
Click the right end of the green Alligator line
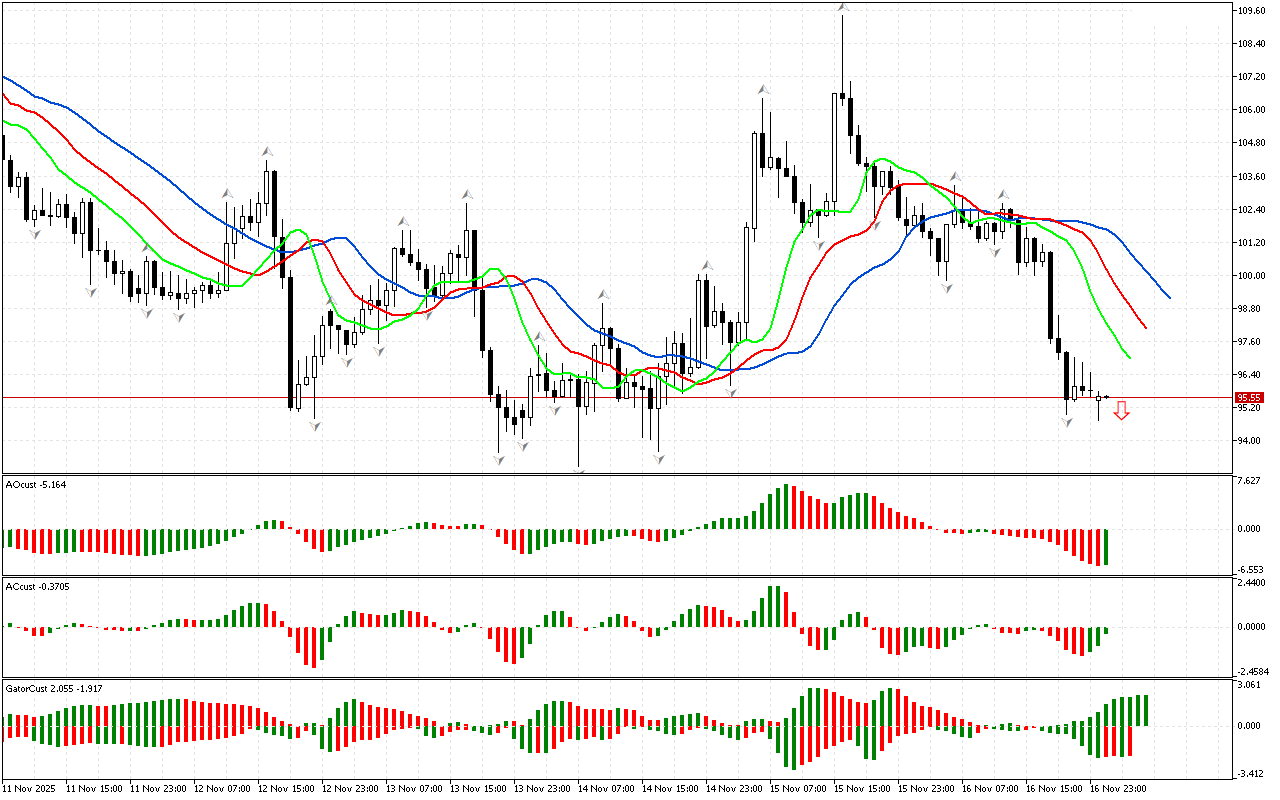click(x=1129, y=356)
